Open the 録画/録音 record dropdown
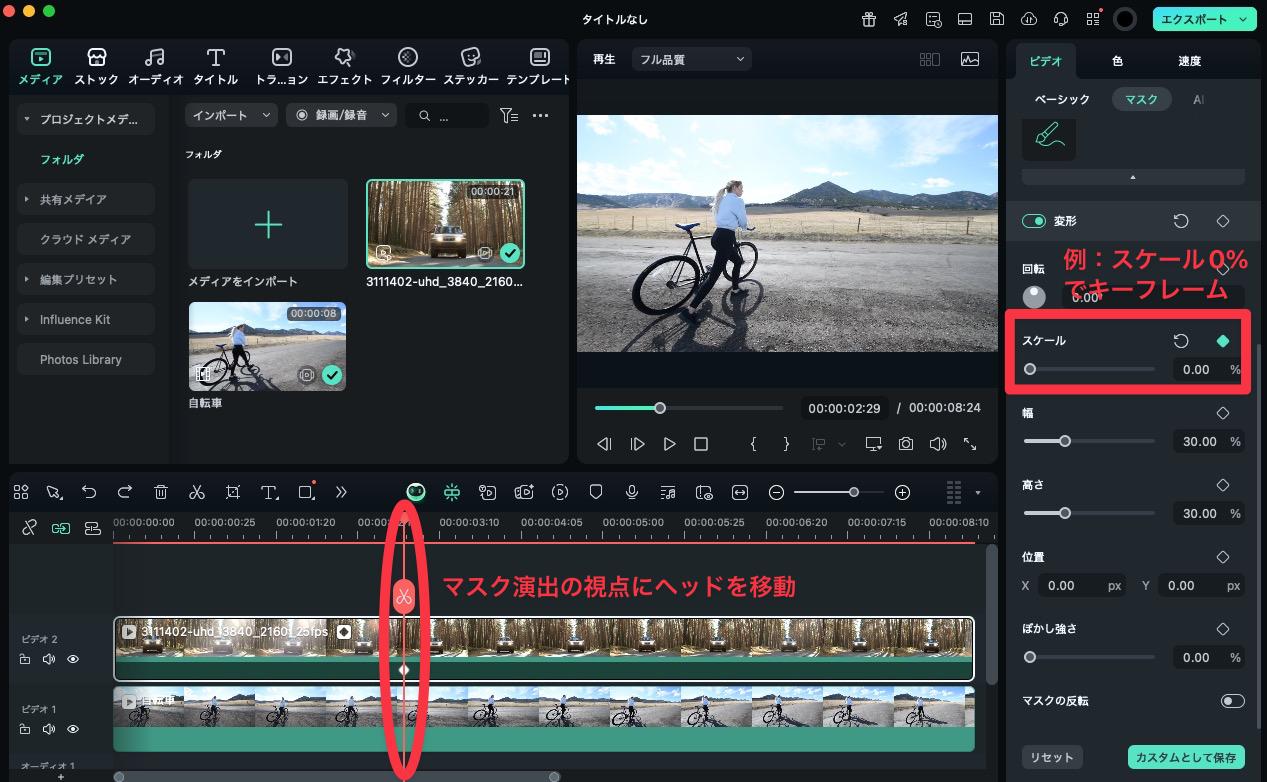This screenshot has height=782, width=1267. tap(341, 116)
